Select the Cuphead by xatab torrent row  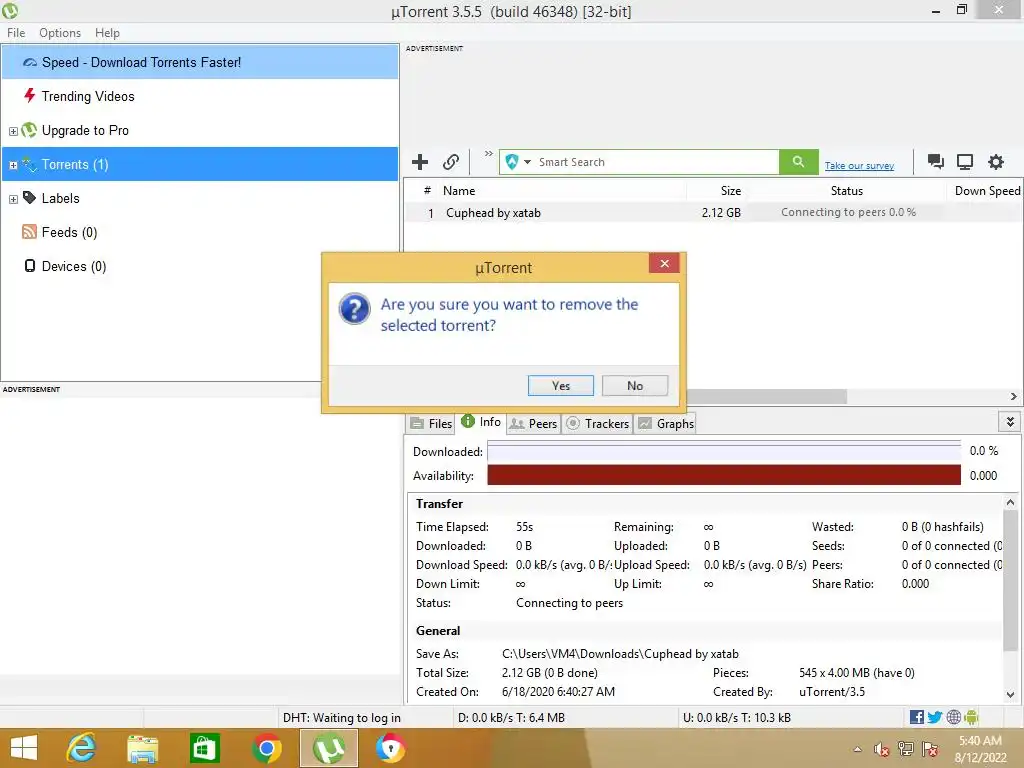[713, 213]
